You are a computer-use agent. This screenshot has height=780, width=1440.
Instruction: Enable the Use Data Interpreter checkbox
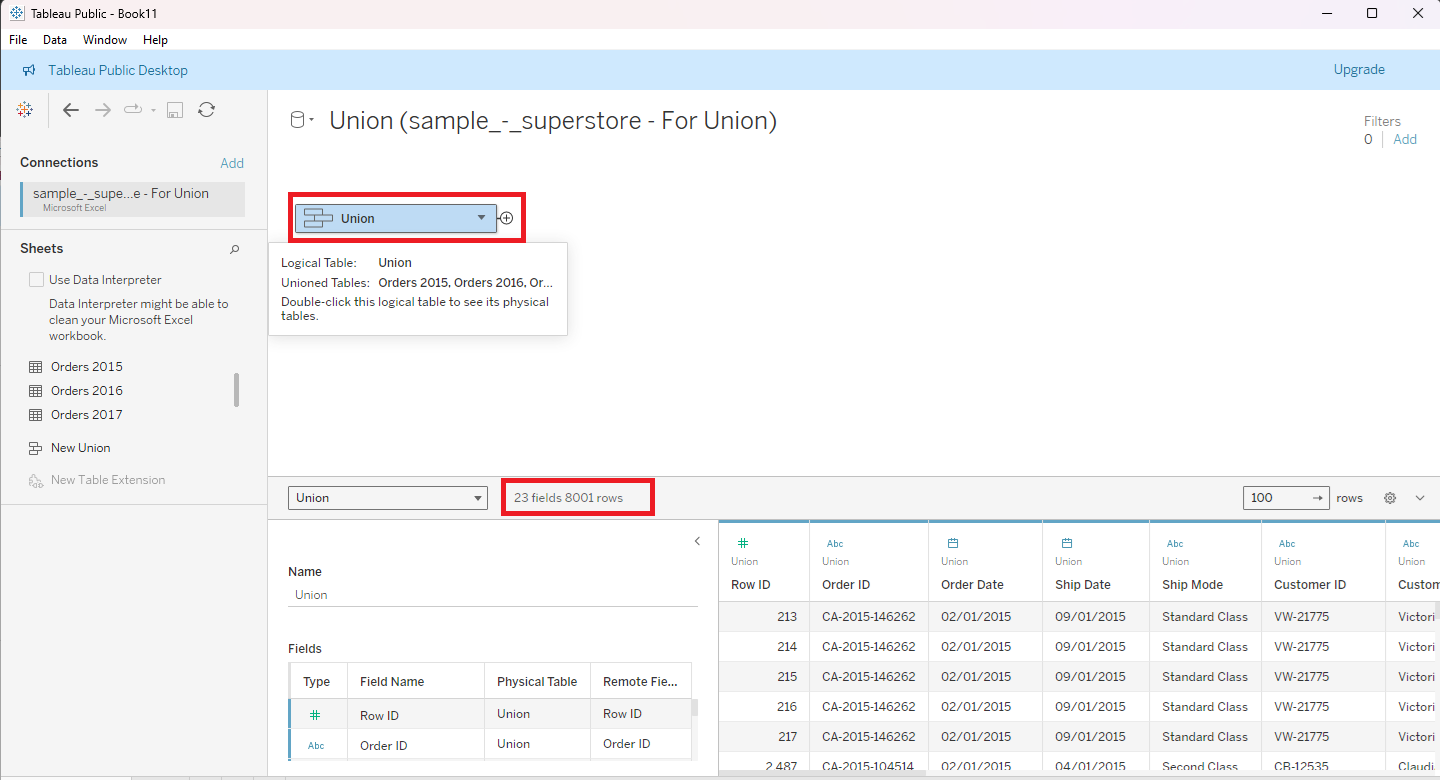[37, 280]
